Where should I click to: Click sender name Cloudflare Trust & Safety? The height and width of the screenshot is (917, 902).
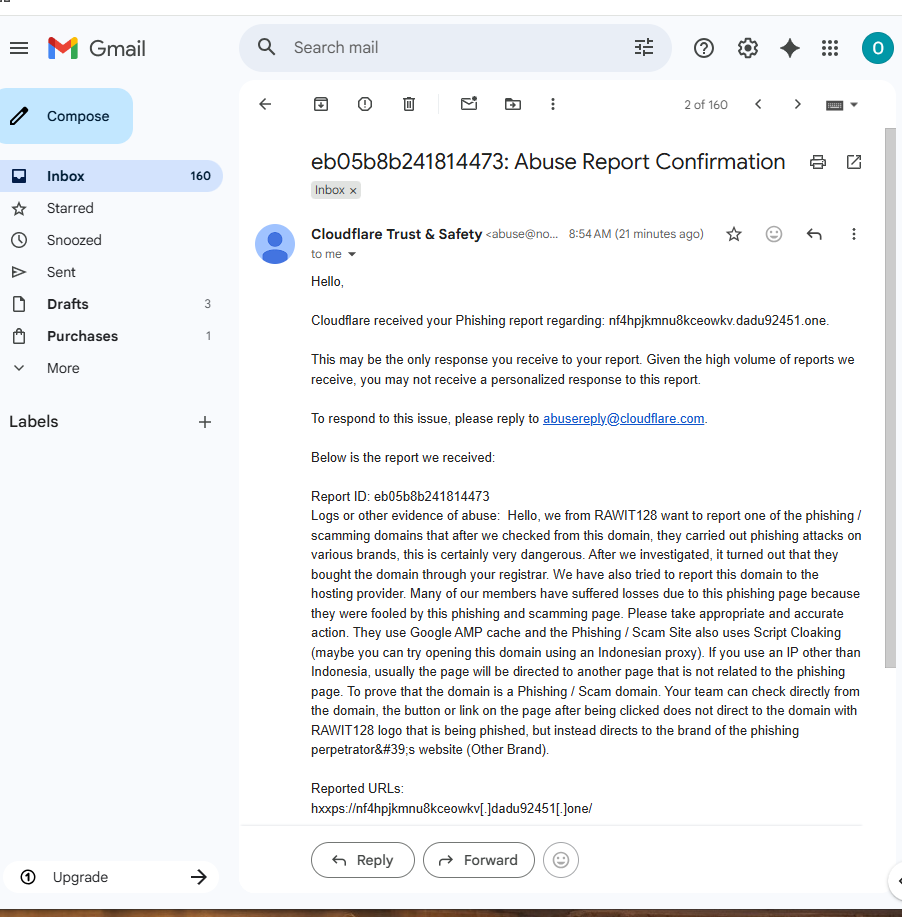coord(397,234)
